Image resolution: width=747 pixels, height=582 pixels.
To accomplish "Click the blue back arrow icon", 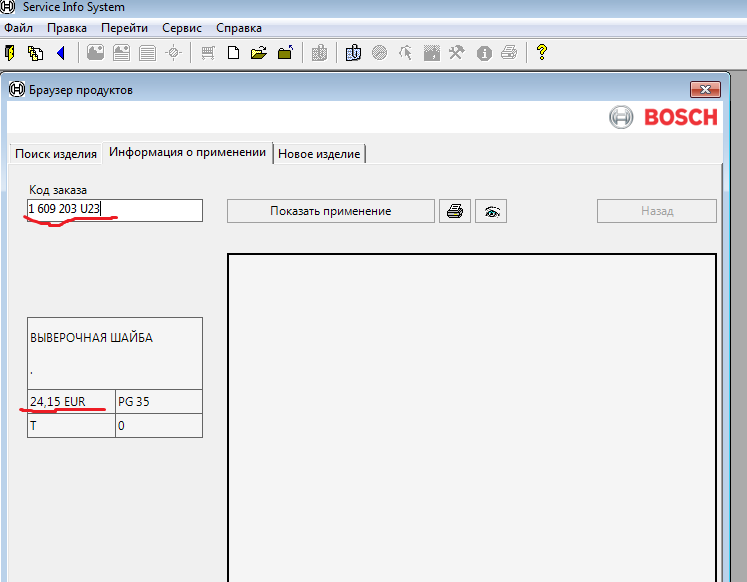I will [61, 53].
